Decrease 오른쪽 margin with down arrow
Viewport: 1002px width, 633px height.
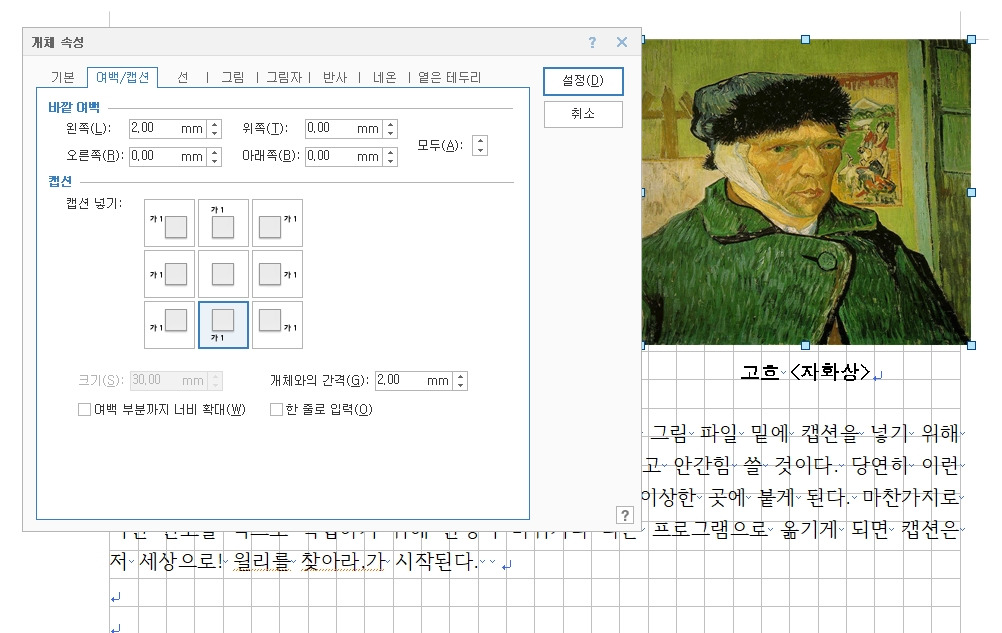[215, 162]
